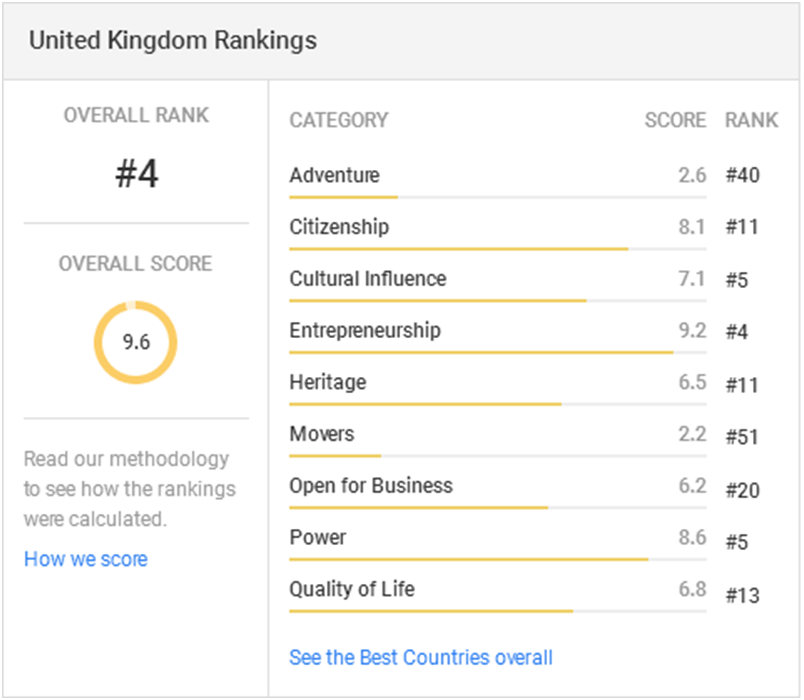Image resolution: width=804 pixels, height=700 pixels.
Task: Click the CATEGORY column header
Action: [x=339, y=120]
